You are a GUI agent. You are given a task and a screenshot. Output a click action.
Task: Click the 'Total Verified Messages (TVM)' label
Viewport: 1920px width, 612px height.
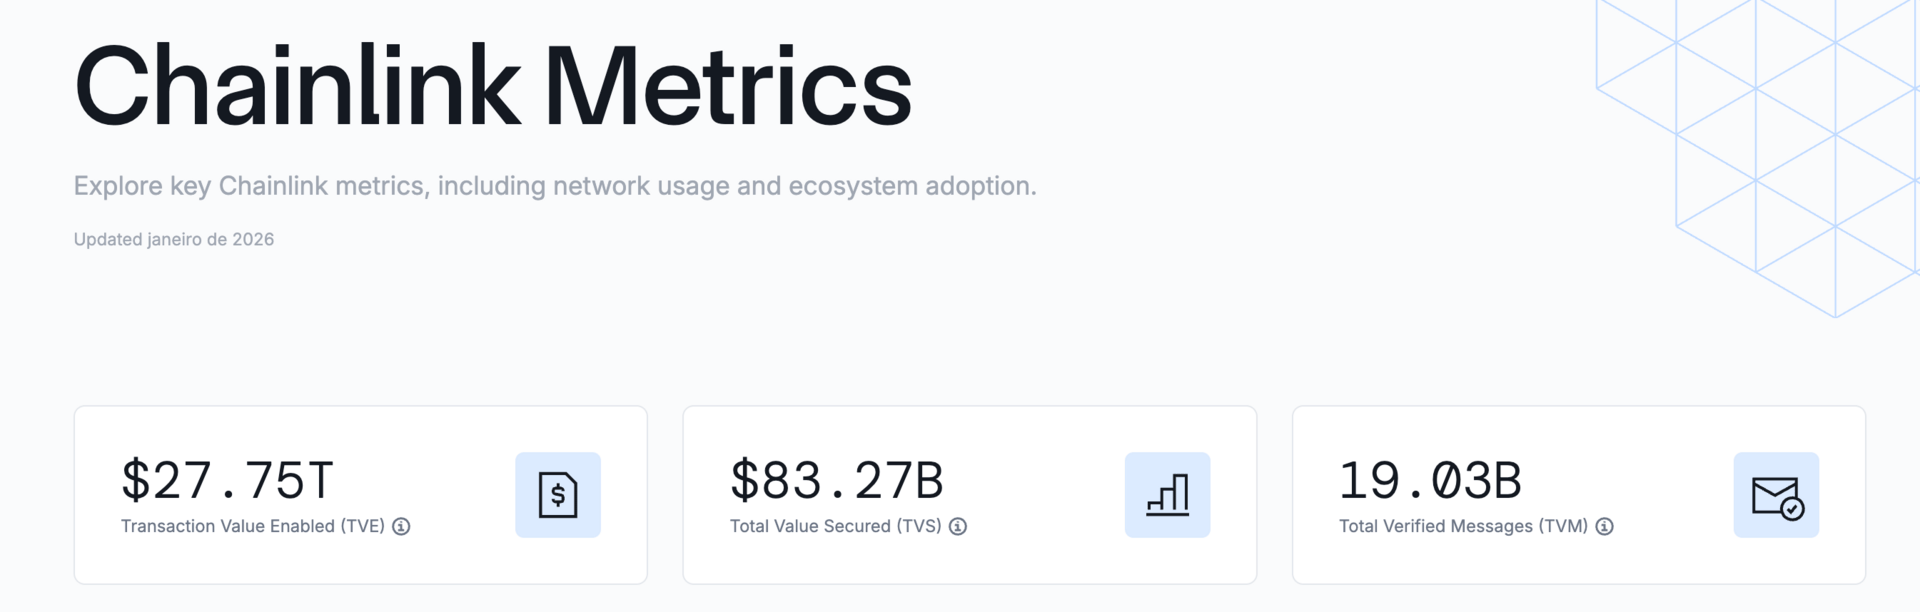pyautogui.click(x=1464, y=526)
